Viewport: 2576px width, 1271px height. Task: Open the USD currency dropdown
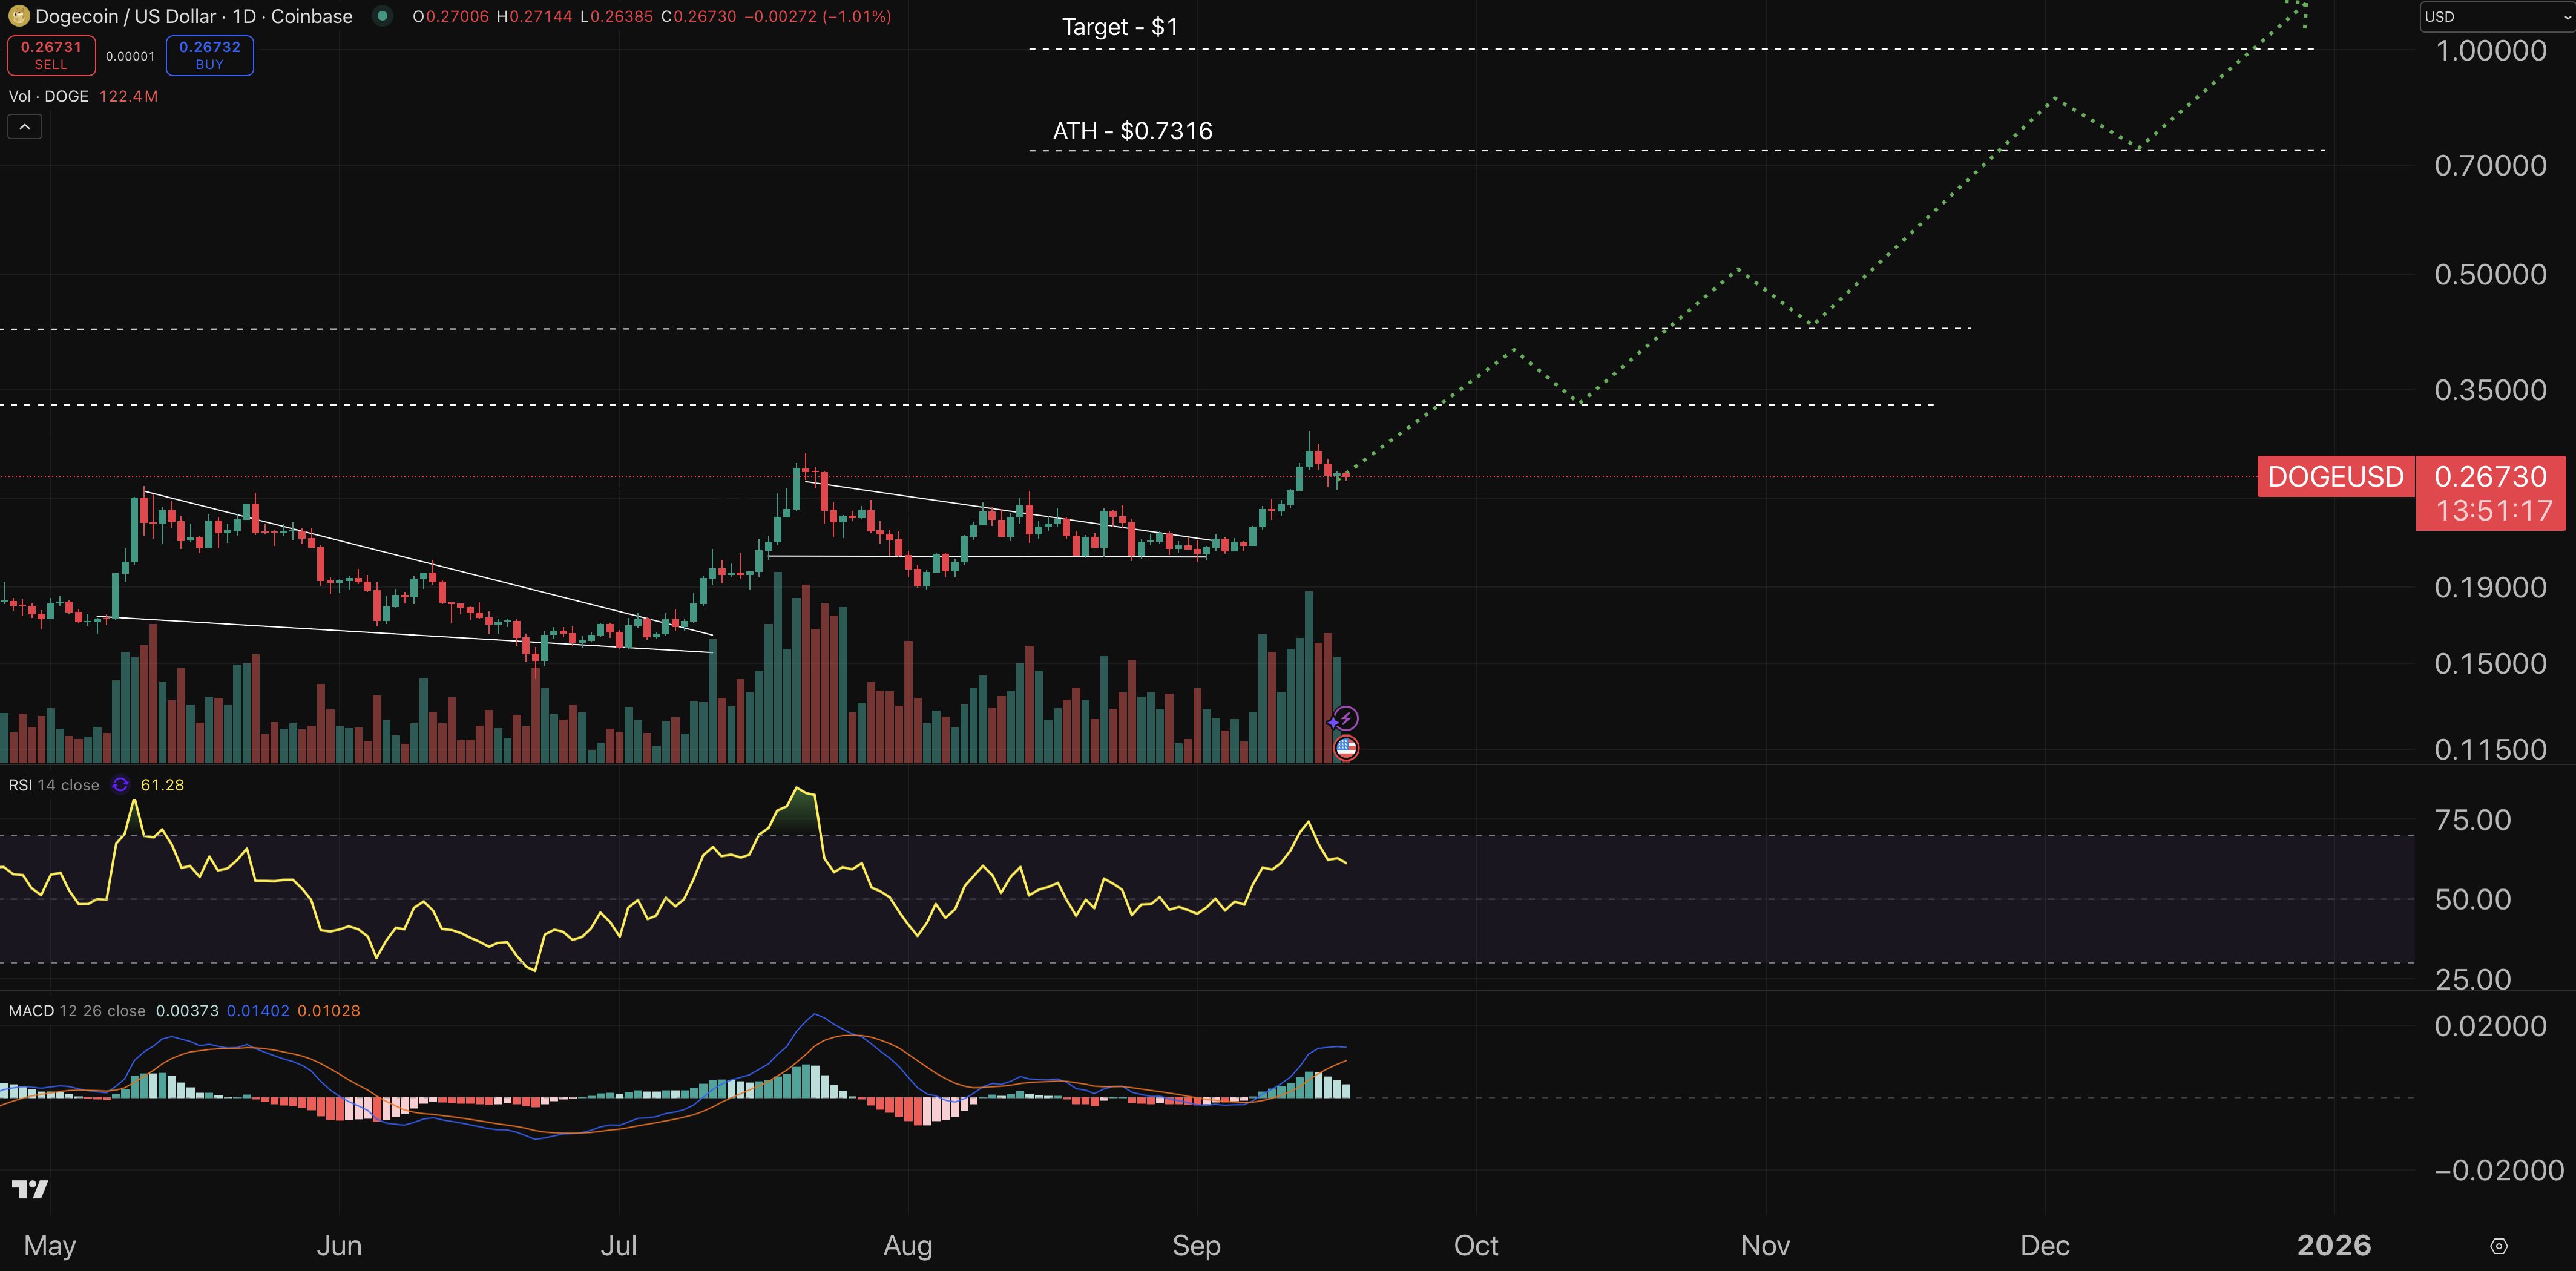pos(2494,16)
